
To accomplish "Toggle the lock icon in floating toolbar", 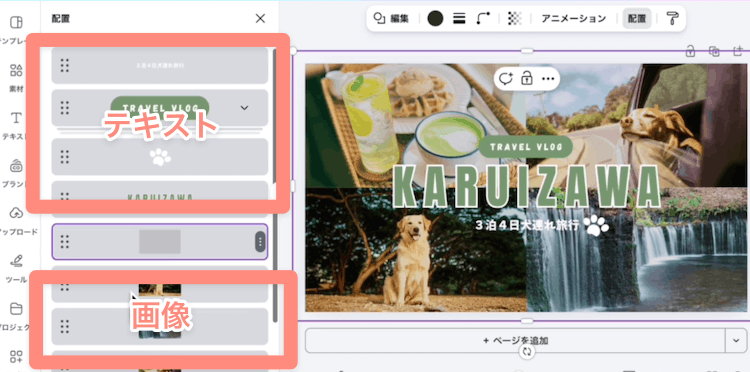I will point(527,77).
